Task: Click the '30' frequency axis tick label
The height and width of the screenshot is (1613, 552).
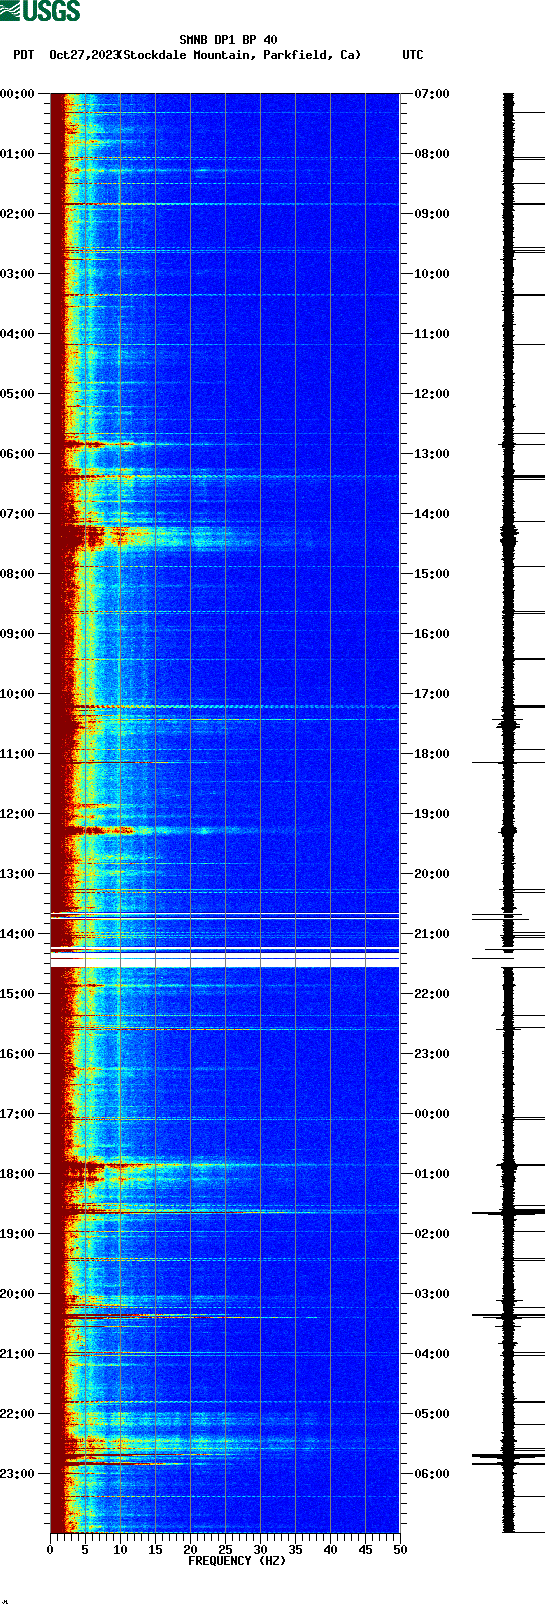Action: coord(260,1550)
